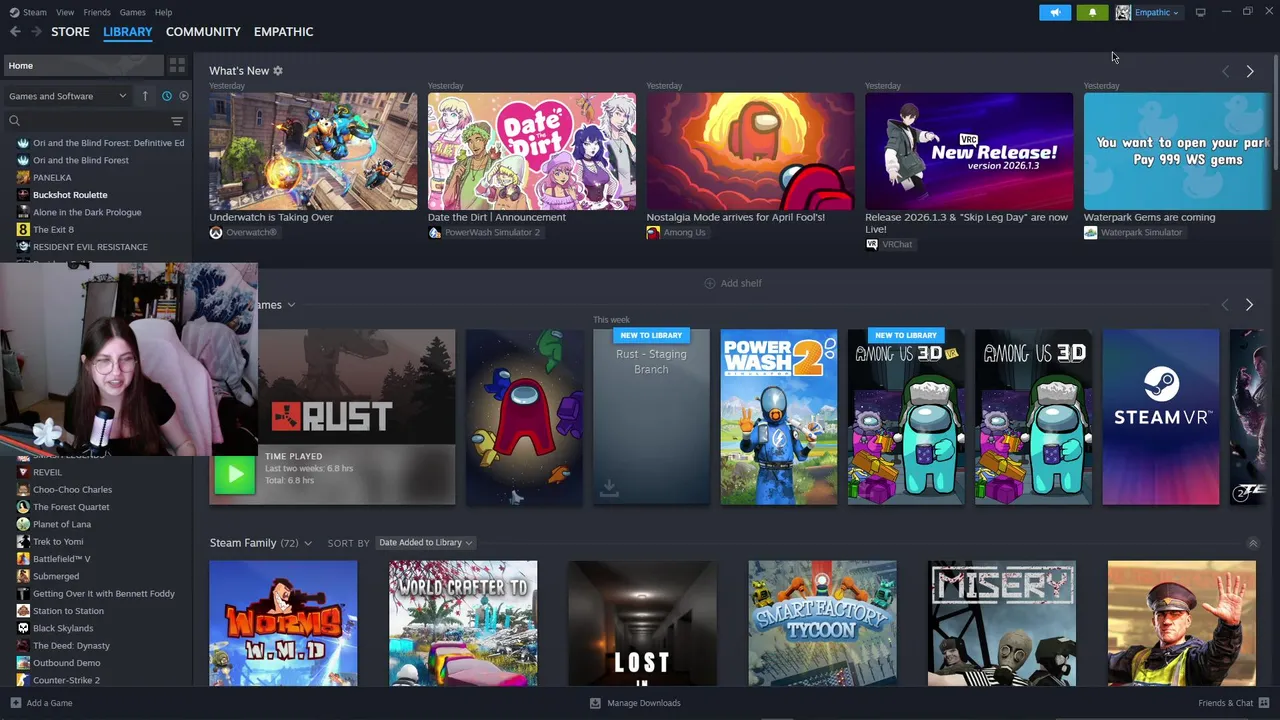Viewport: 1280px width, 720px height.
Task: Open Manage Downloads
Action: (x=635, y=703)
